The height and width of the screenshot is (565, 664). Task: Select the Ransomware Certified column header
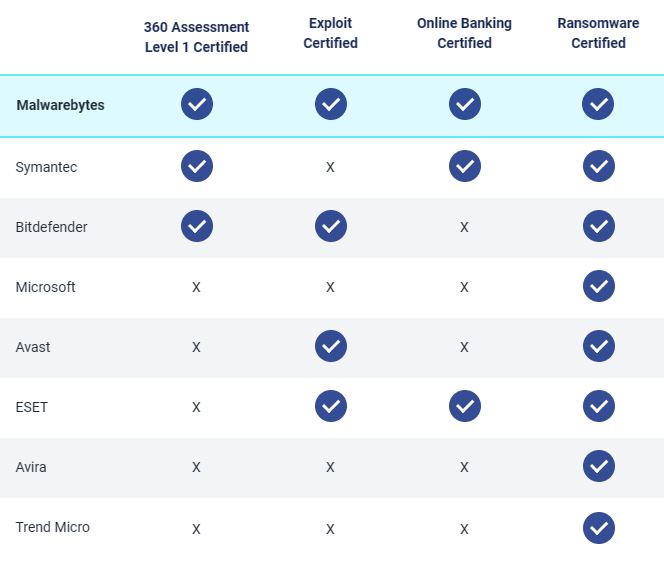point(598,35)
